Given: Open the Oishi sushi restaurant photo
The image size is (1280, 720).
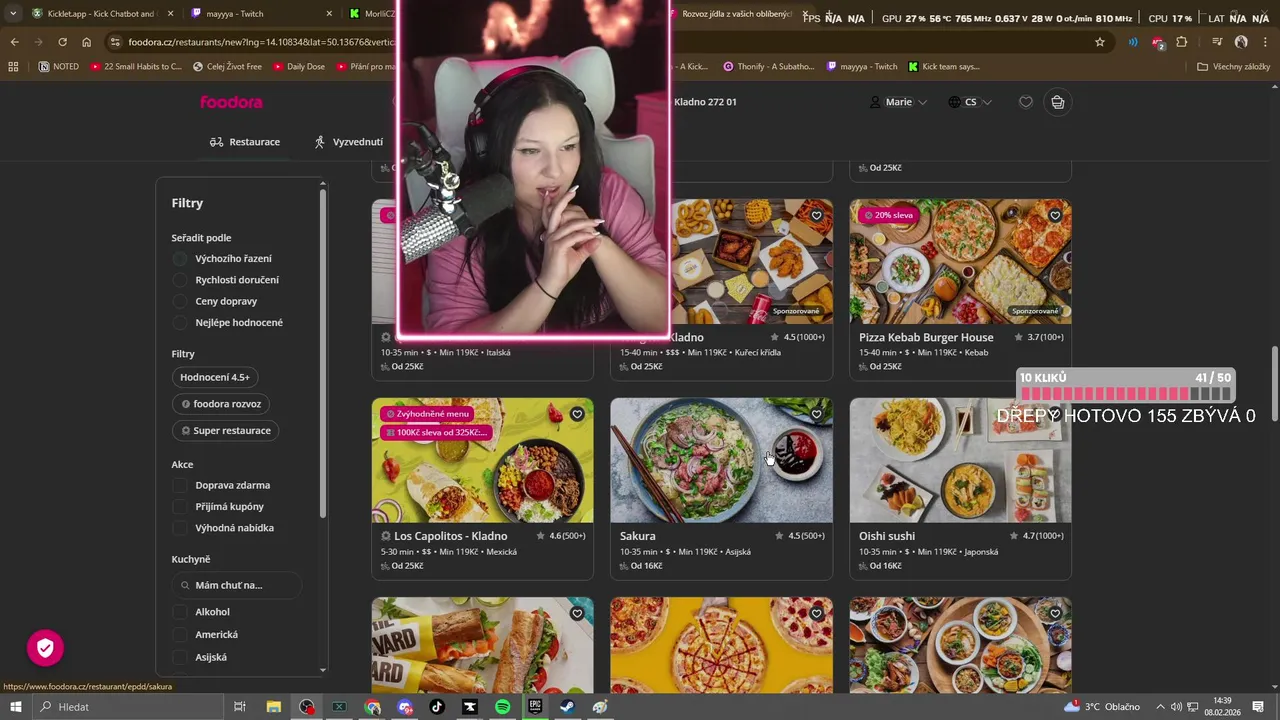Looking at the screenshot, I should pyautogui.click(x=960, y=460).
